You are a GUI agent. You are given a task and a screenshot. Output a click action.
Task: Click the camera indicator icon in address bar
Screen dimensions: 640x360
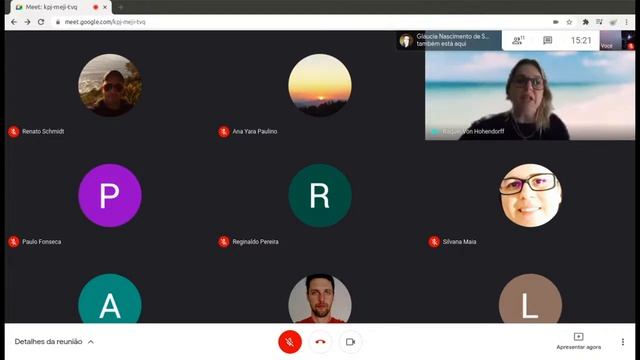556,22
